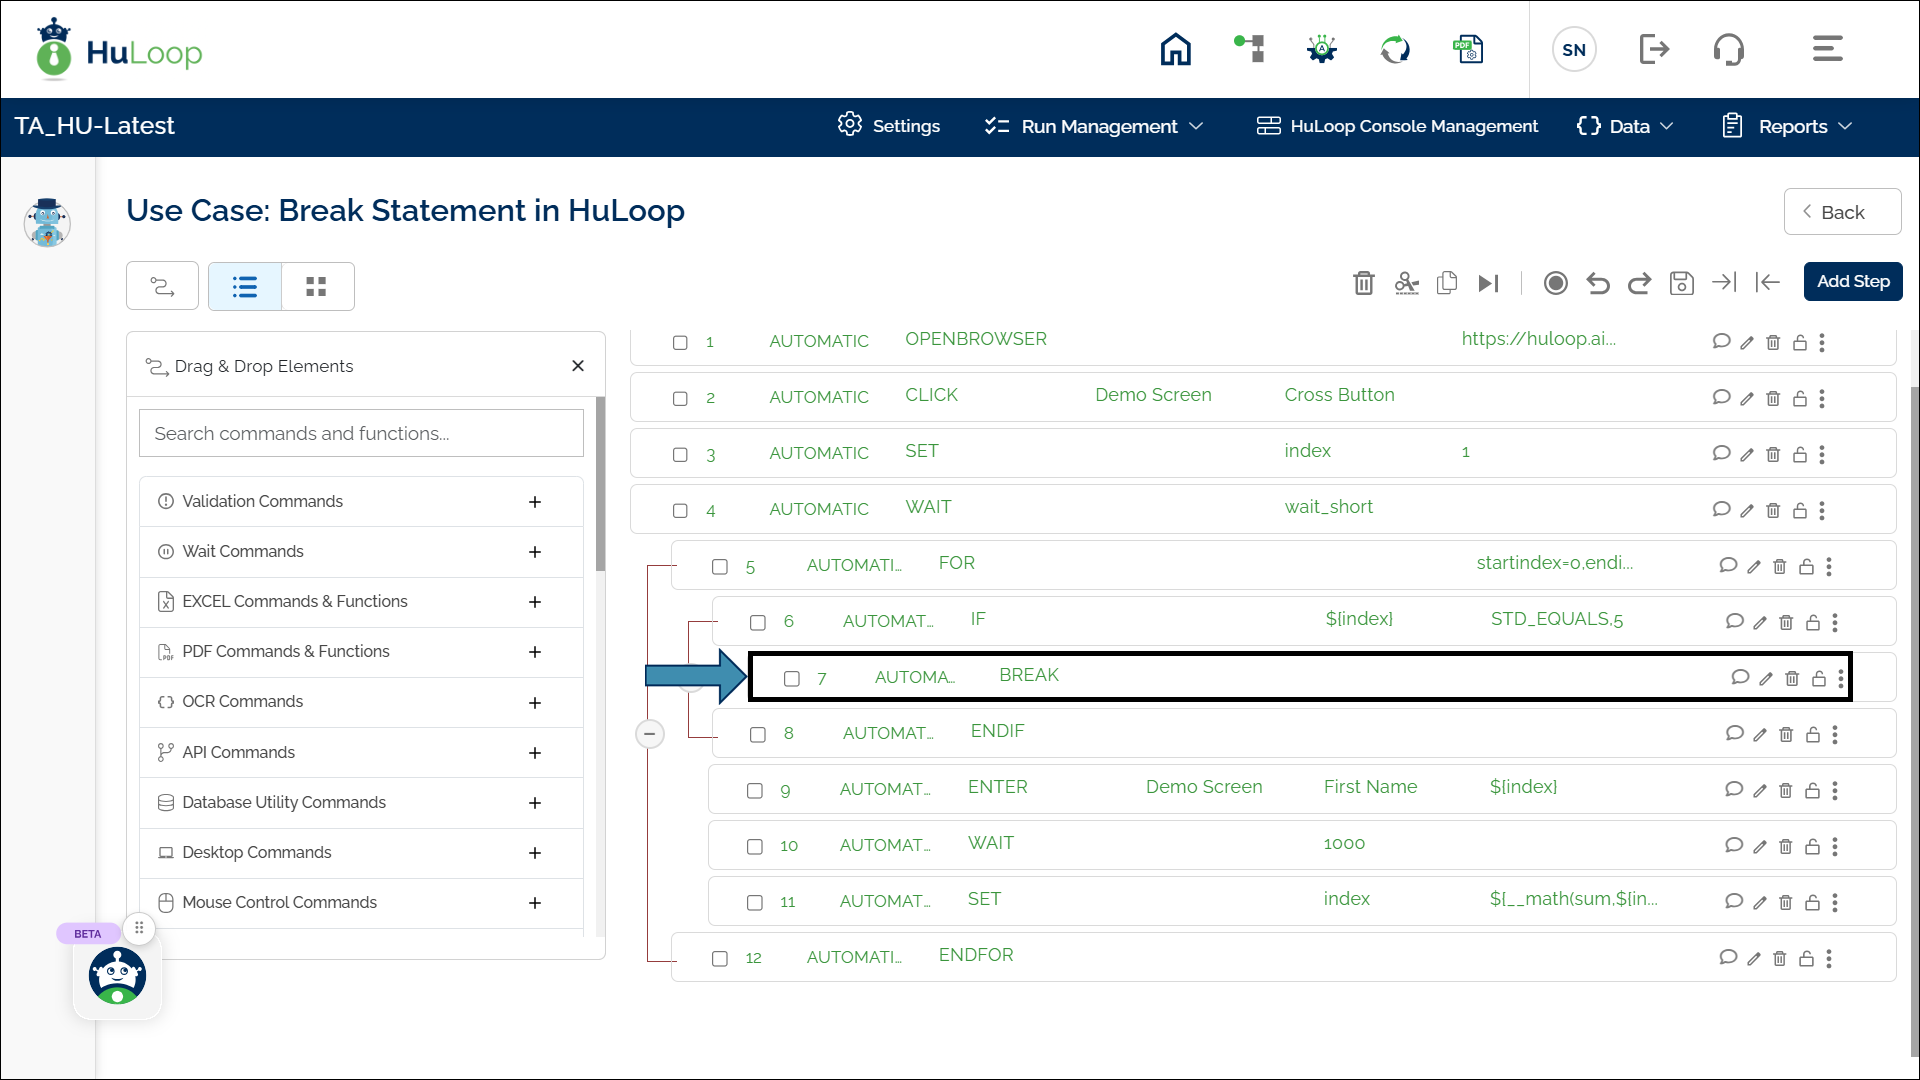Click the Add Step button

click(1852, 282)
